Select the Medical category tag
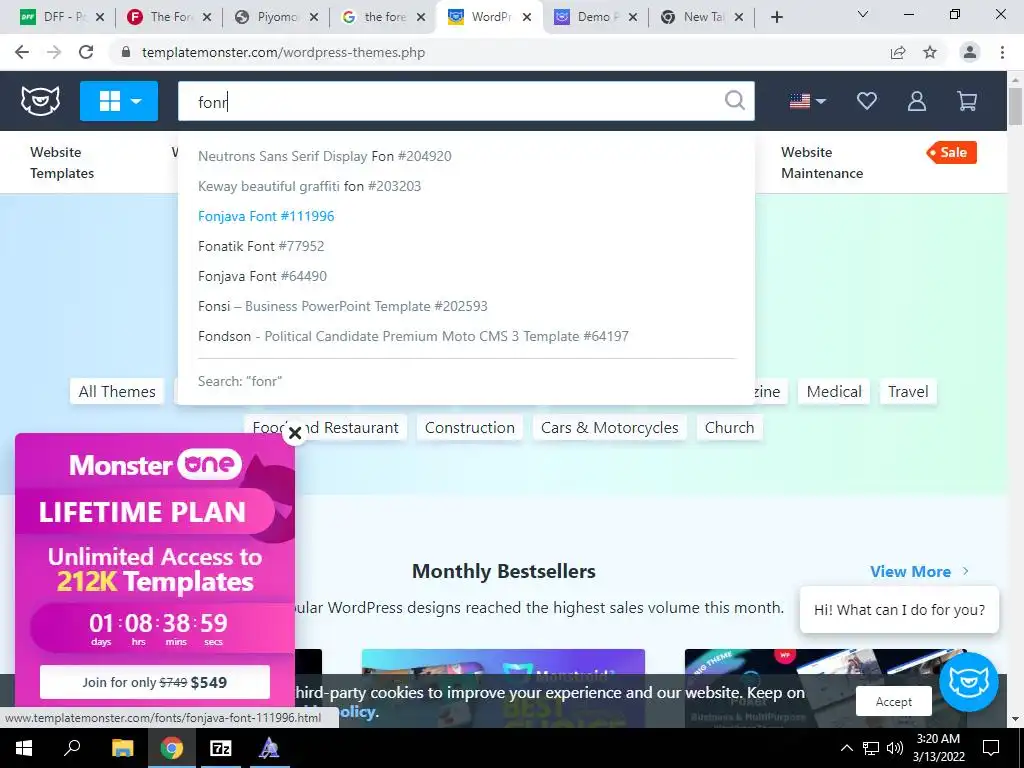Viewport: 1024px width, 768px height. [x=834, y=392]
